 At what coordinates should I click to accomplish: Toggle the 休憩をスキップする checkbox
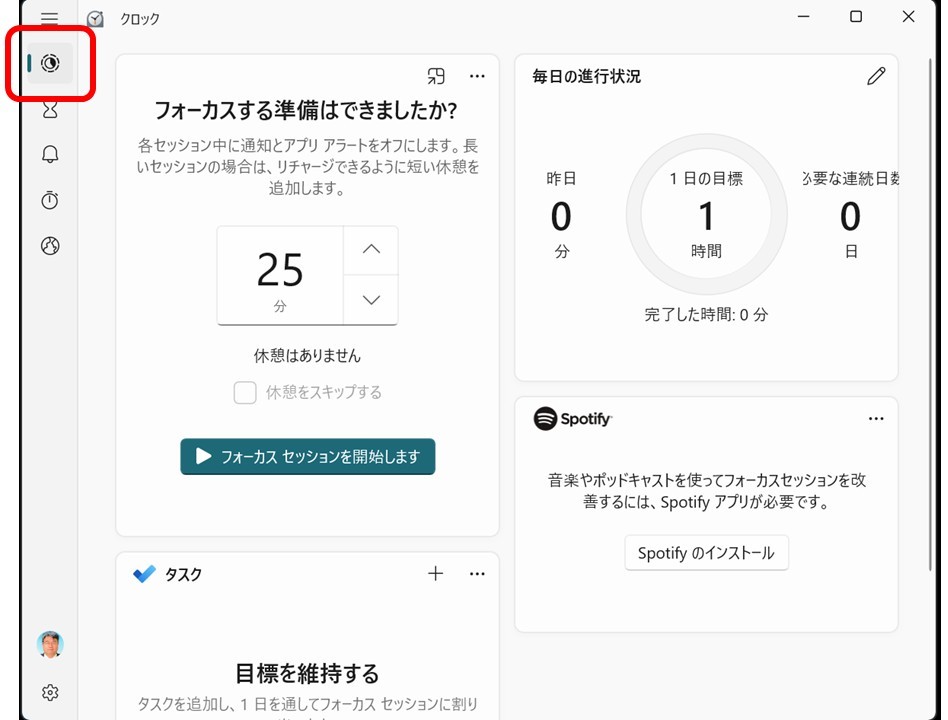click(245, 393)
